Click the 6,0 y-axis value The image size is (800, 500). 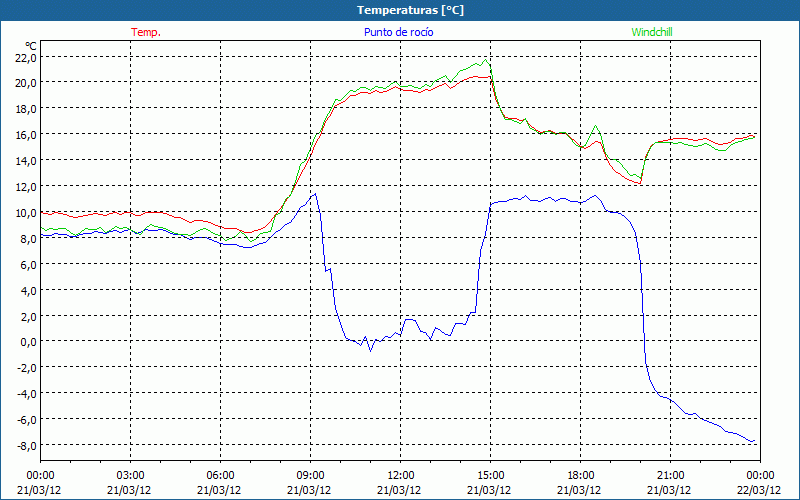[29, 265]
